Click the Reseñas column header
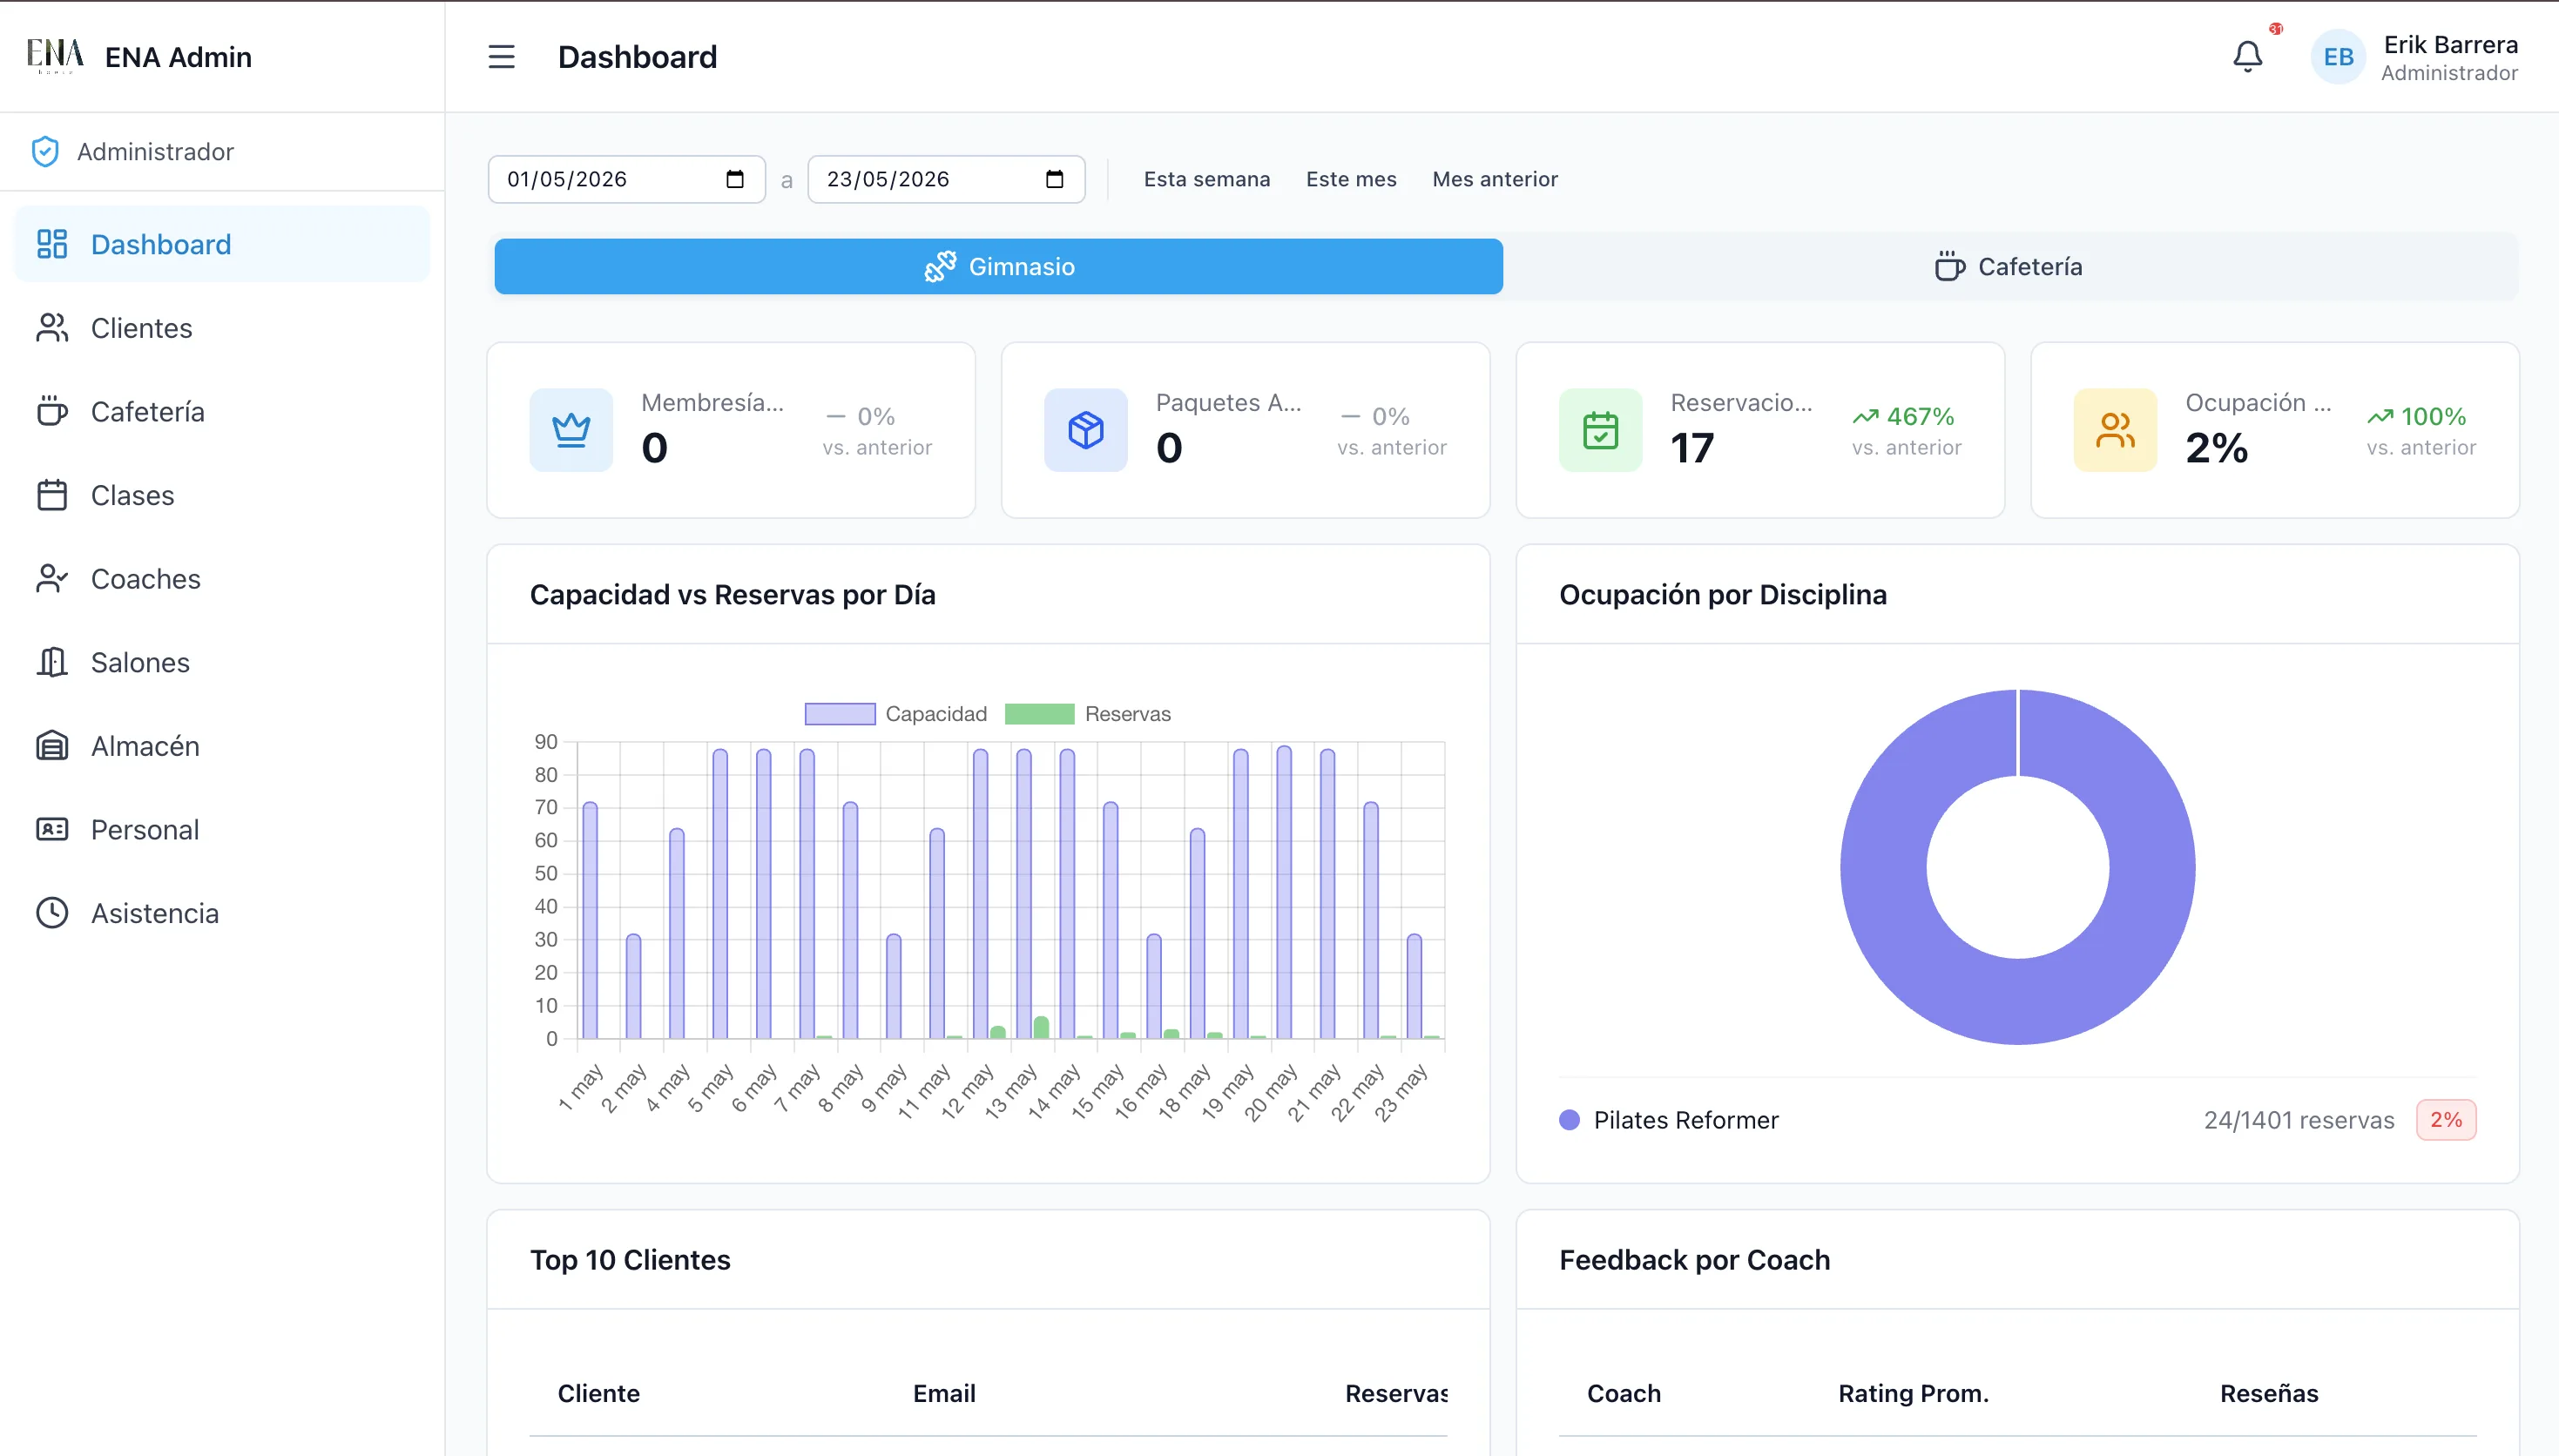The width and height of the screenshot is (2559, 1456). [x=2269, y=1393]
